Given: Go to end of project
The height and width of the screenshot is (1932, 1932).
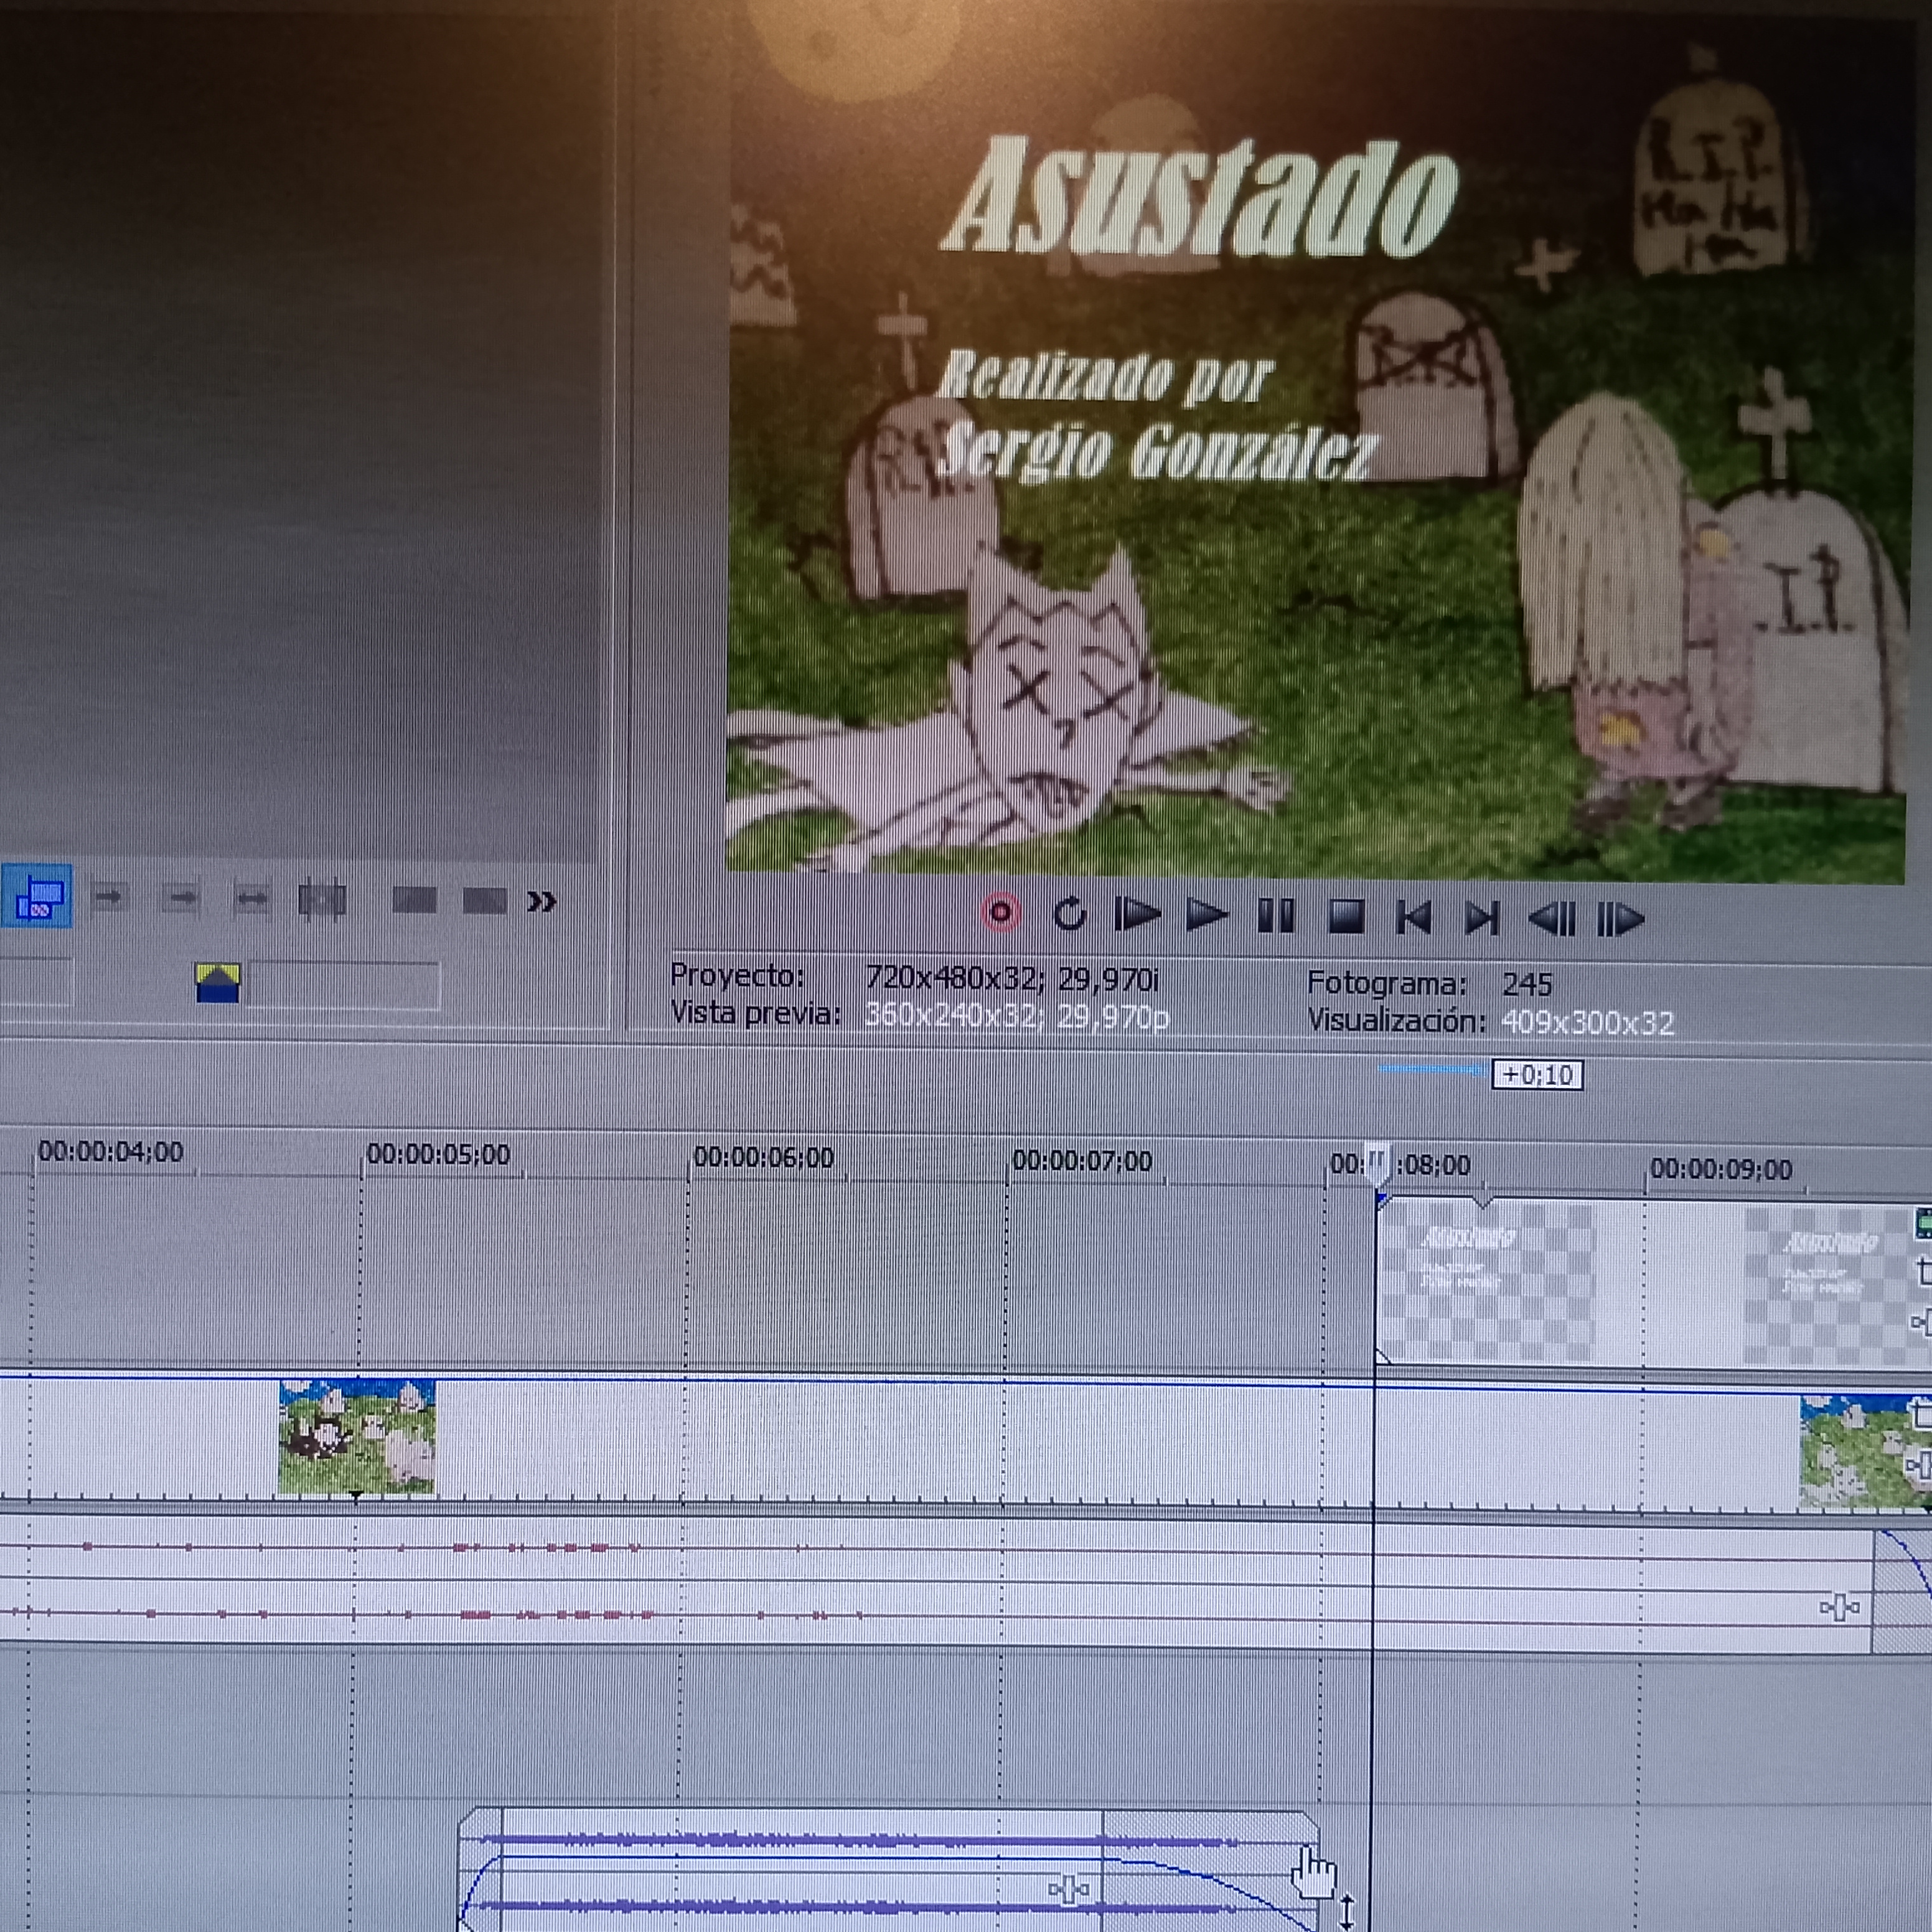Looking at the screenshot, I should [x=1481, y=918].
